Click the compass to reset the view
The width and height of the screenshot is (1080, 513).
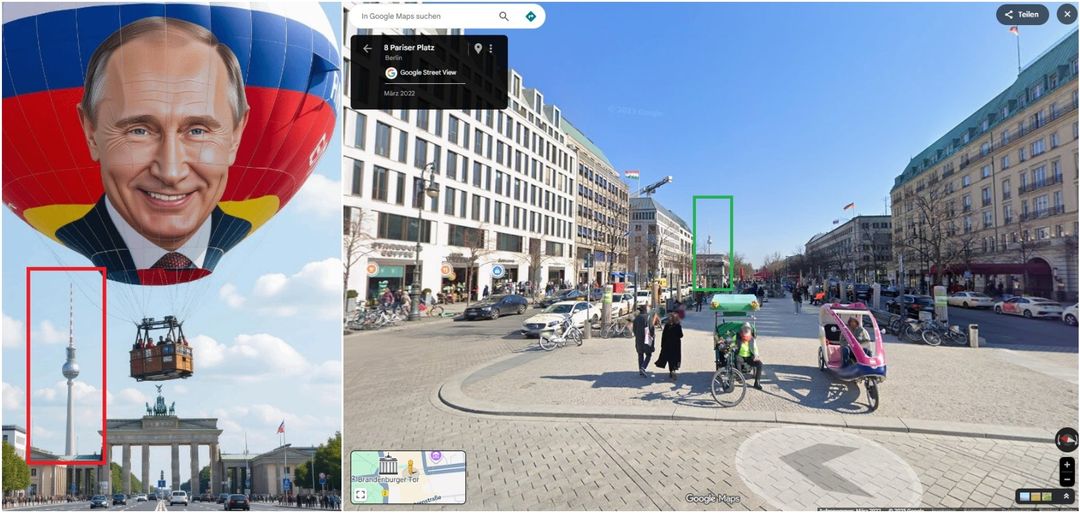coord(1066,439)
